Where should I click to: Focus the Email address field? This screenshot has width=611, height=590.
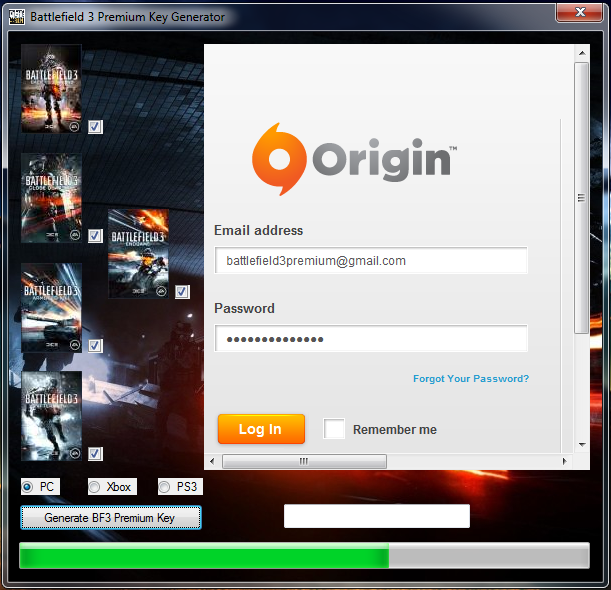pos(371,260)
